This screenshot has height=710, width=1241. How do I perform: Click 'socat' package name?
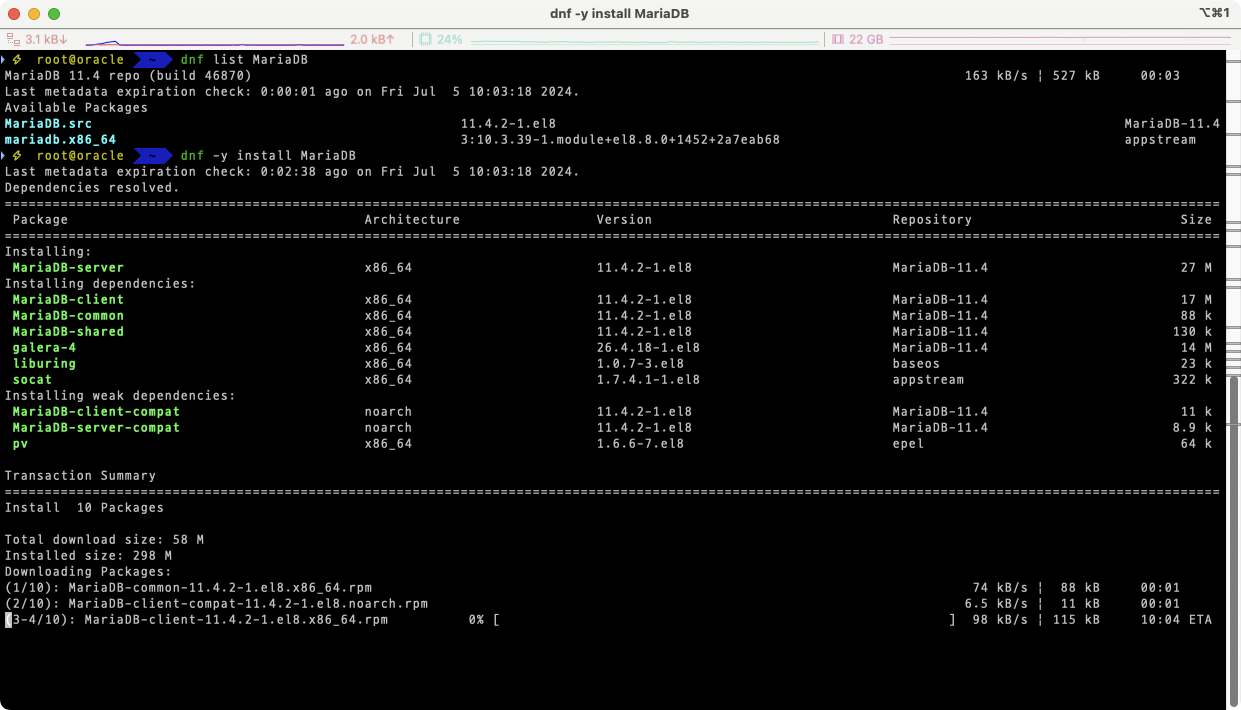click(32, 380)
